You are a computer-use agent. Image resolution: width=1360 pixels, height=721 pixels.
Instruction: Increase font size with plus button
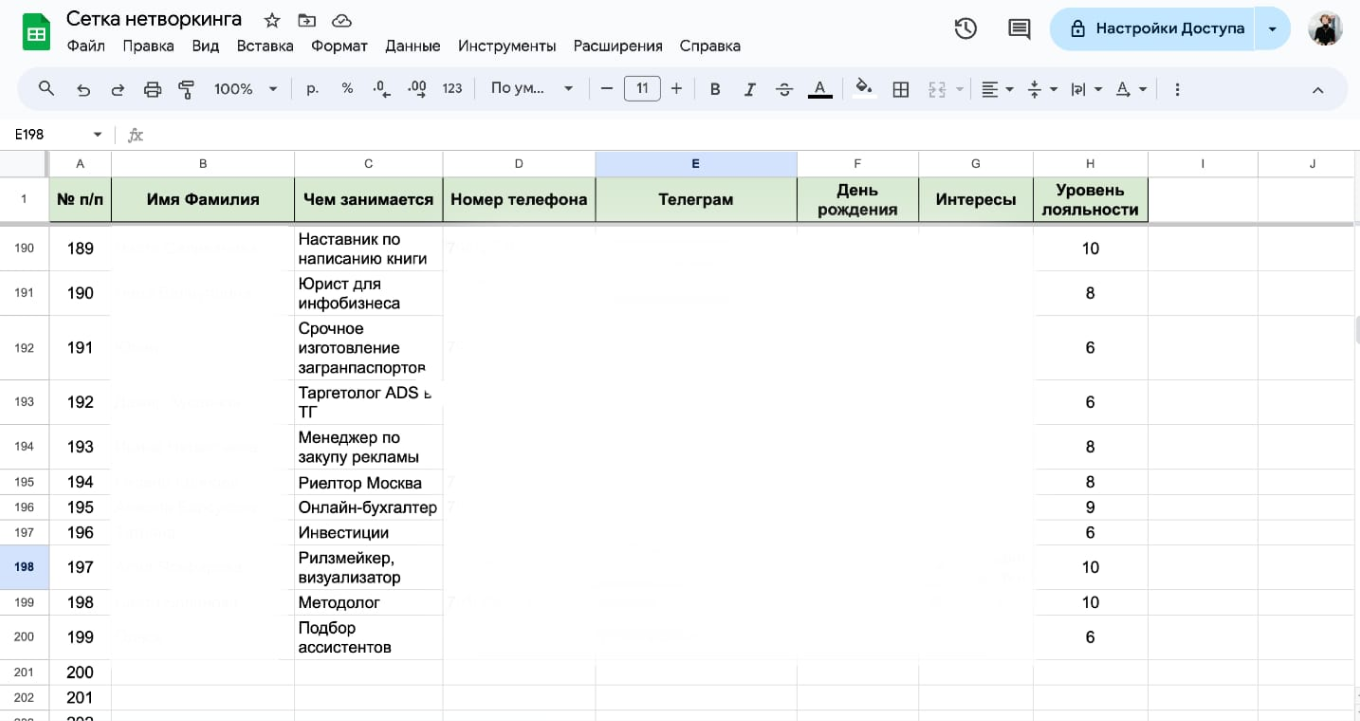(x=677, y=89)
